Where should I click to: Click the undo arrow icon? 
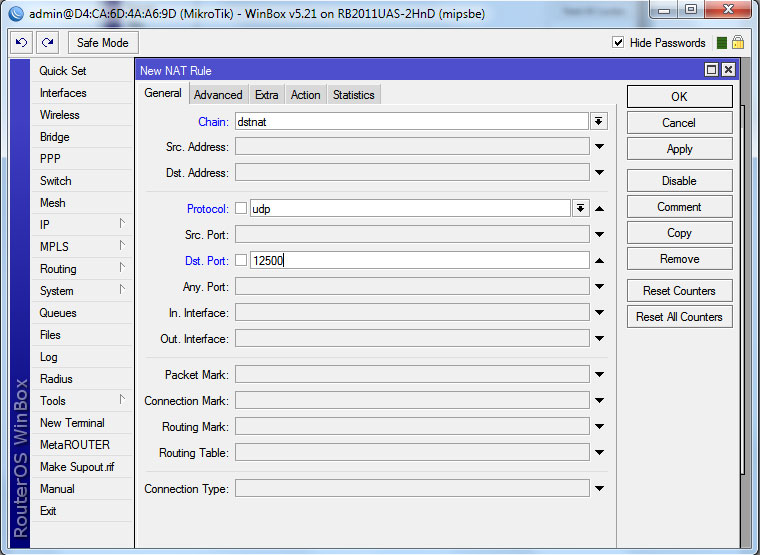(x=22, y=43)
